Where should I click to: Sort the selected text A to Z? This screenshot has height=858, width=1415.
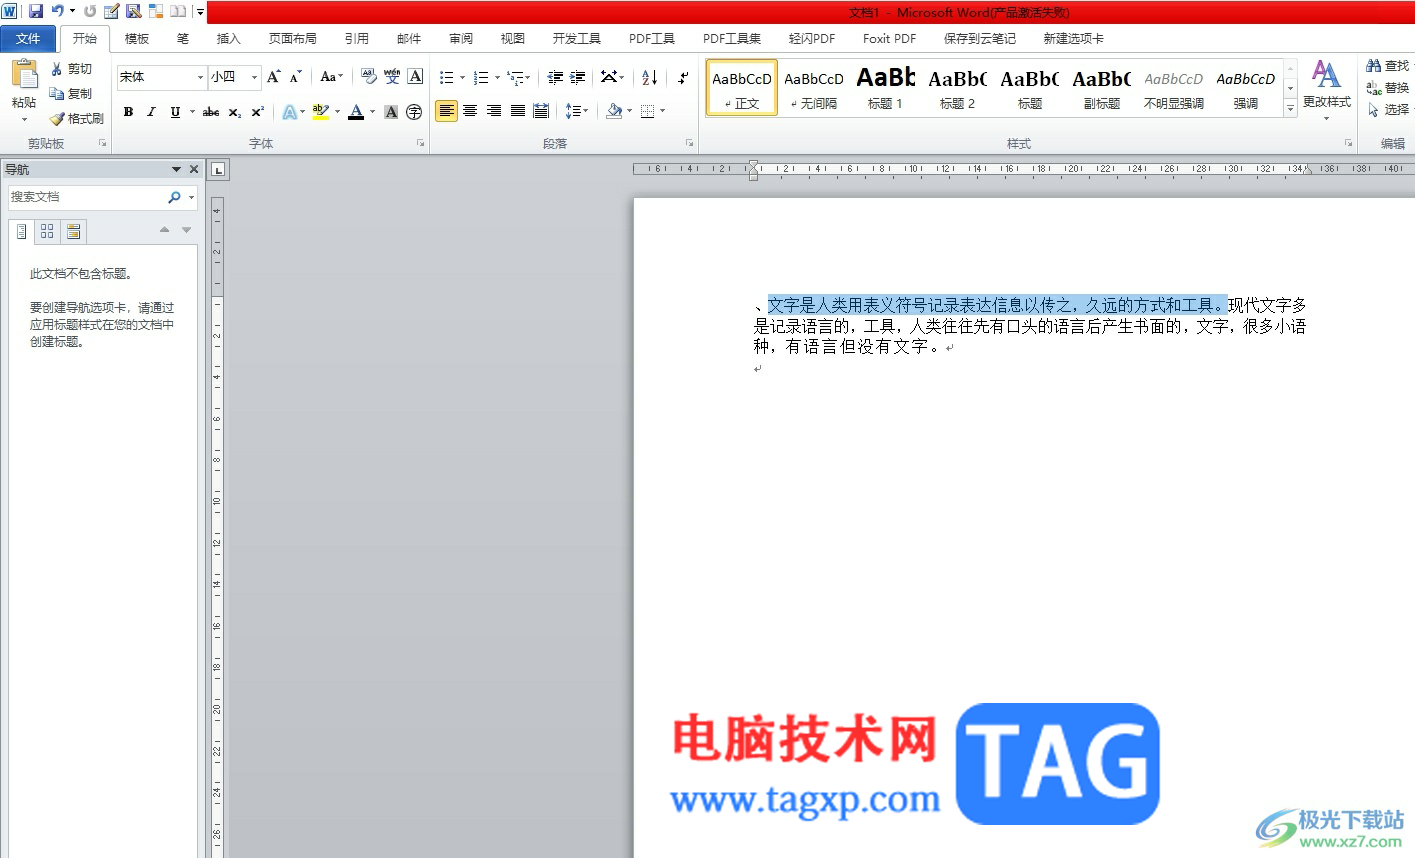click(650, 77)
